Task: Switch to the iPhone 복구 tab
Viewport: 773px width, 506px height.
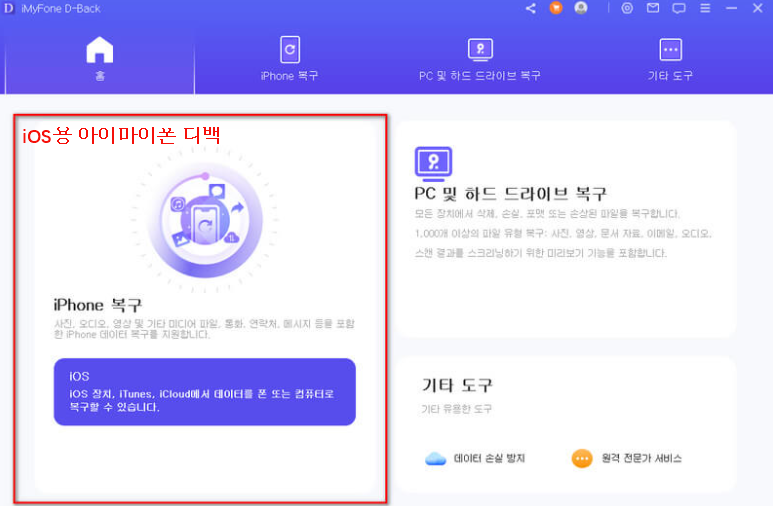Action: coord(289,59)
